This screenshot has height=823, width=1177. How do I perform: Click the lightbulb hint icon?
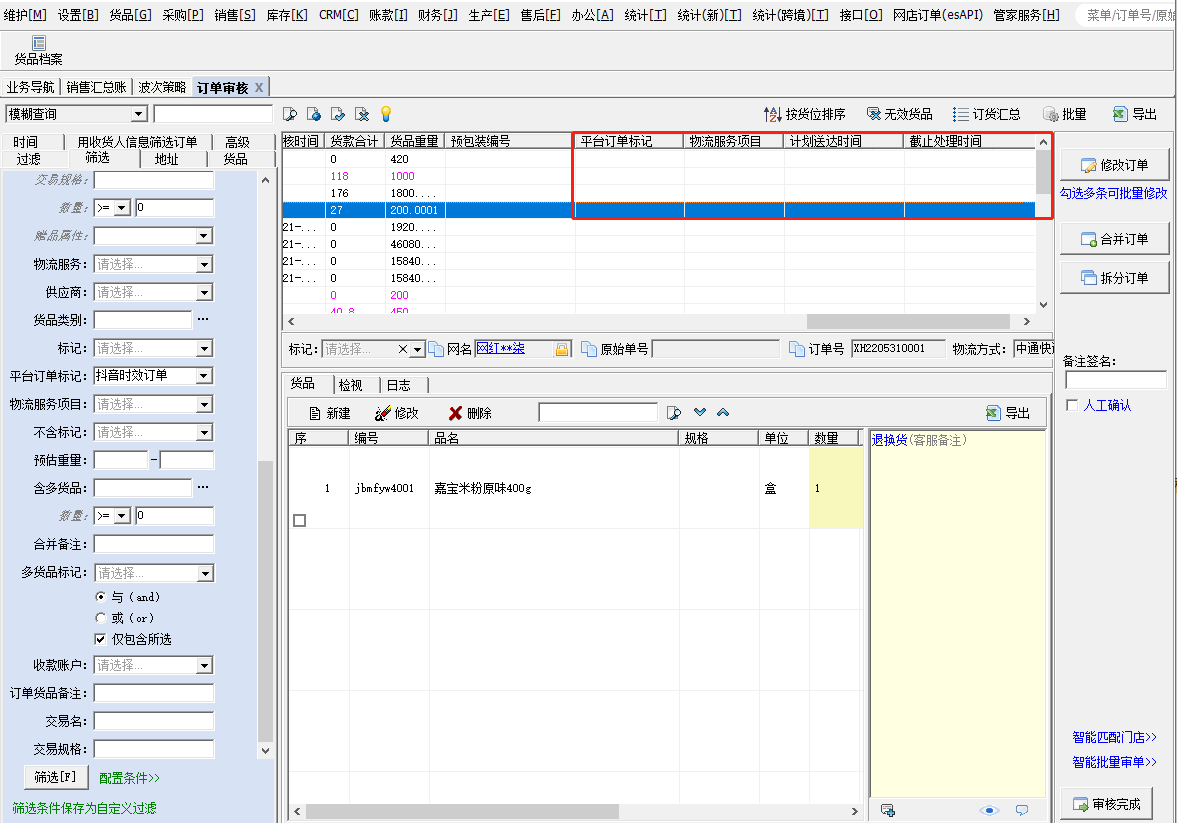coord(386,114)
